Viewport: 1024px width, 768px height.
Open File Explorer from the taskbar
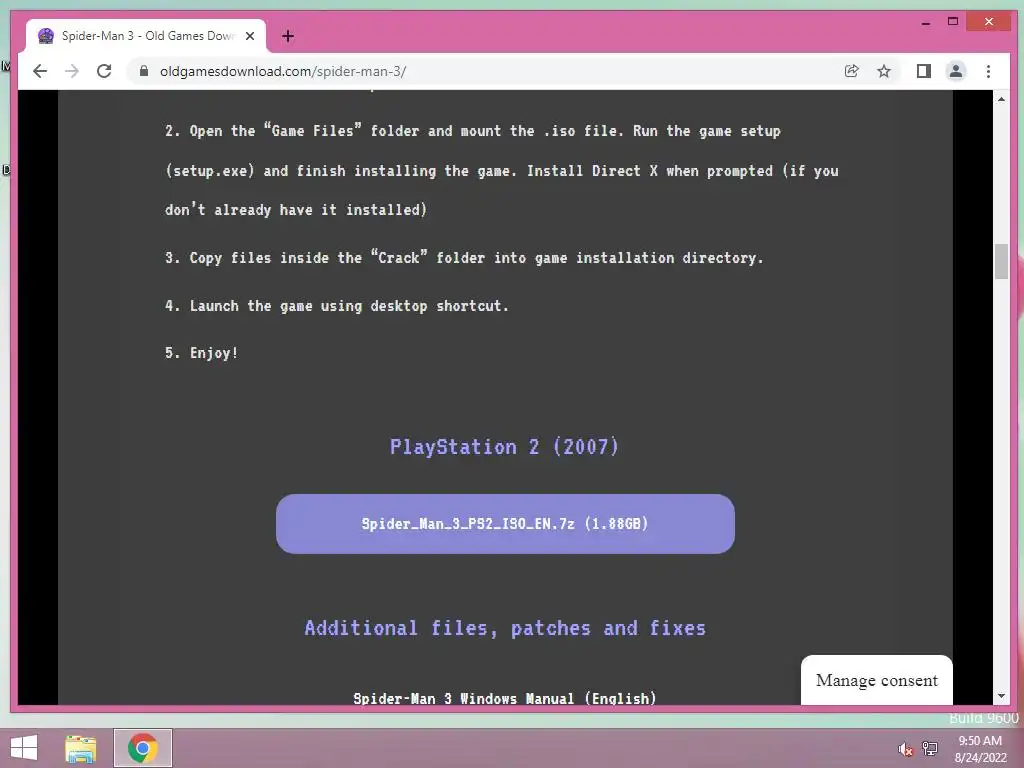click(x=81, y=748)
